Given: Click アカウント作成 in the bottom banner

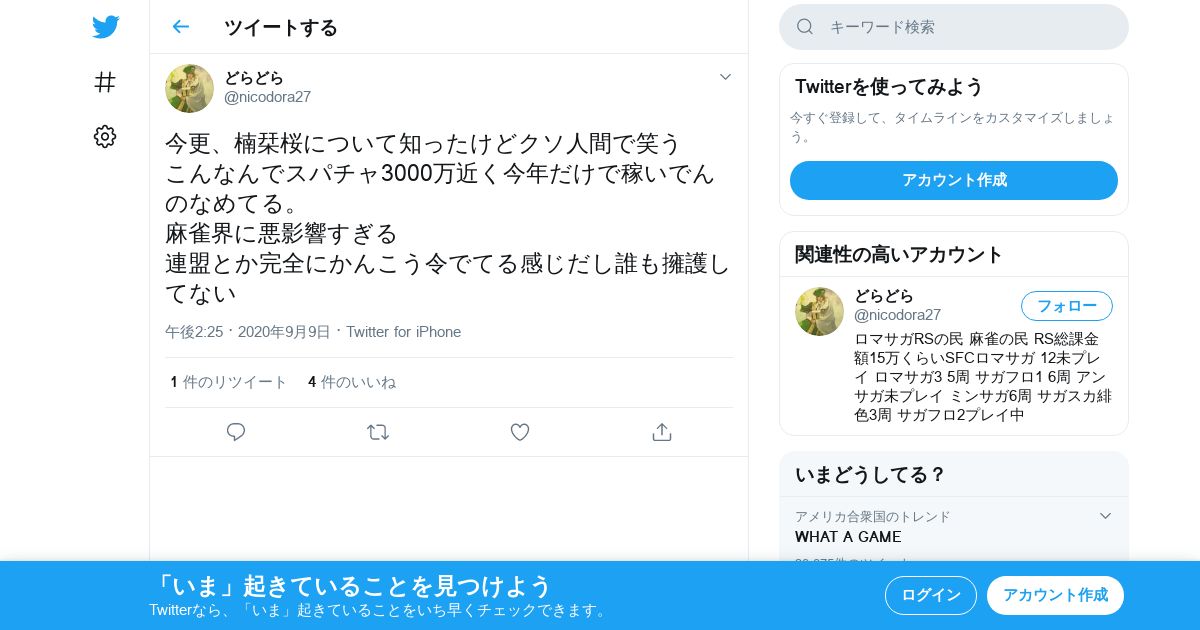Looking at the screenshot, I should point(1055,595).
